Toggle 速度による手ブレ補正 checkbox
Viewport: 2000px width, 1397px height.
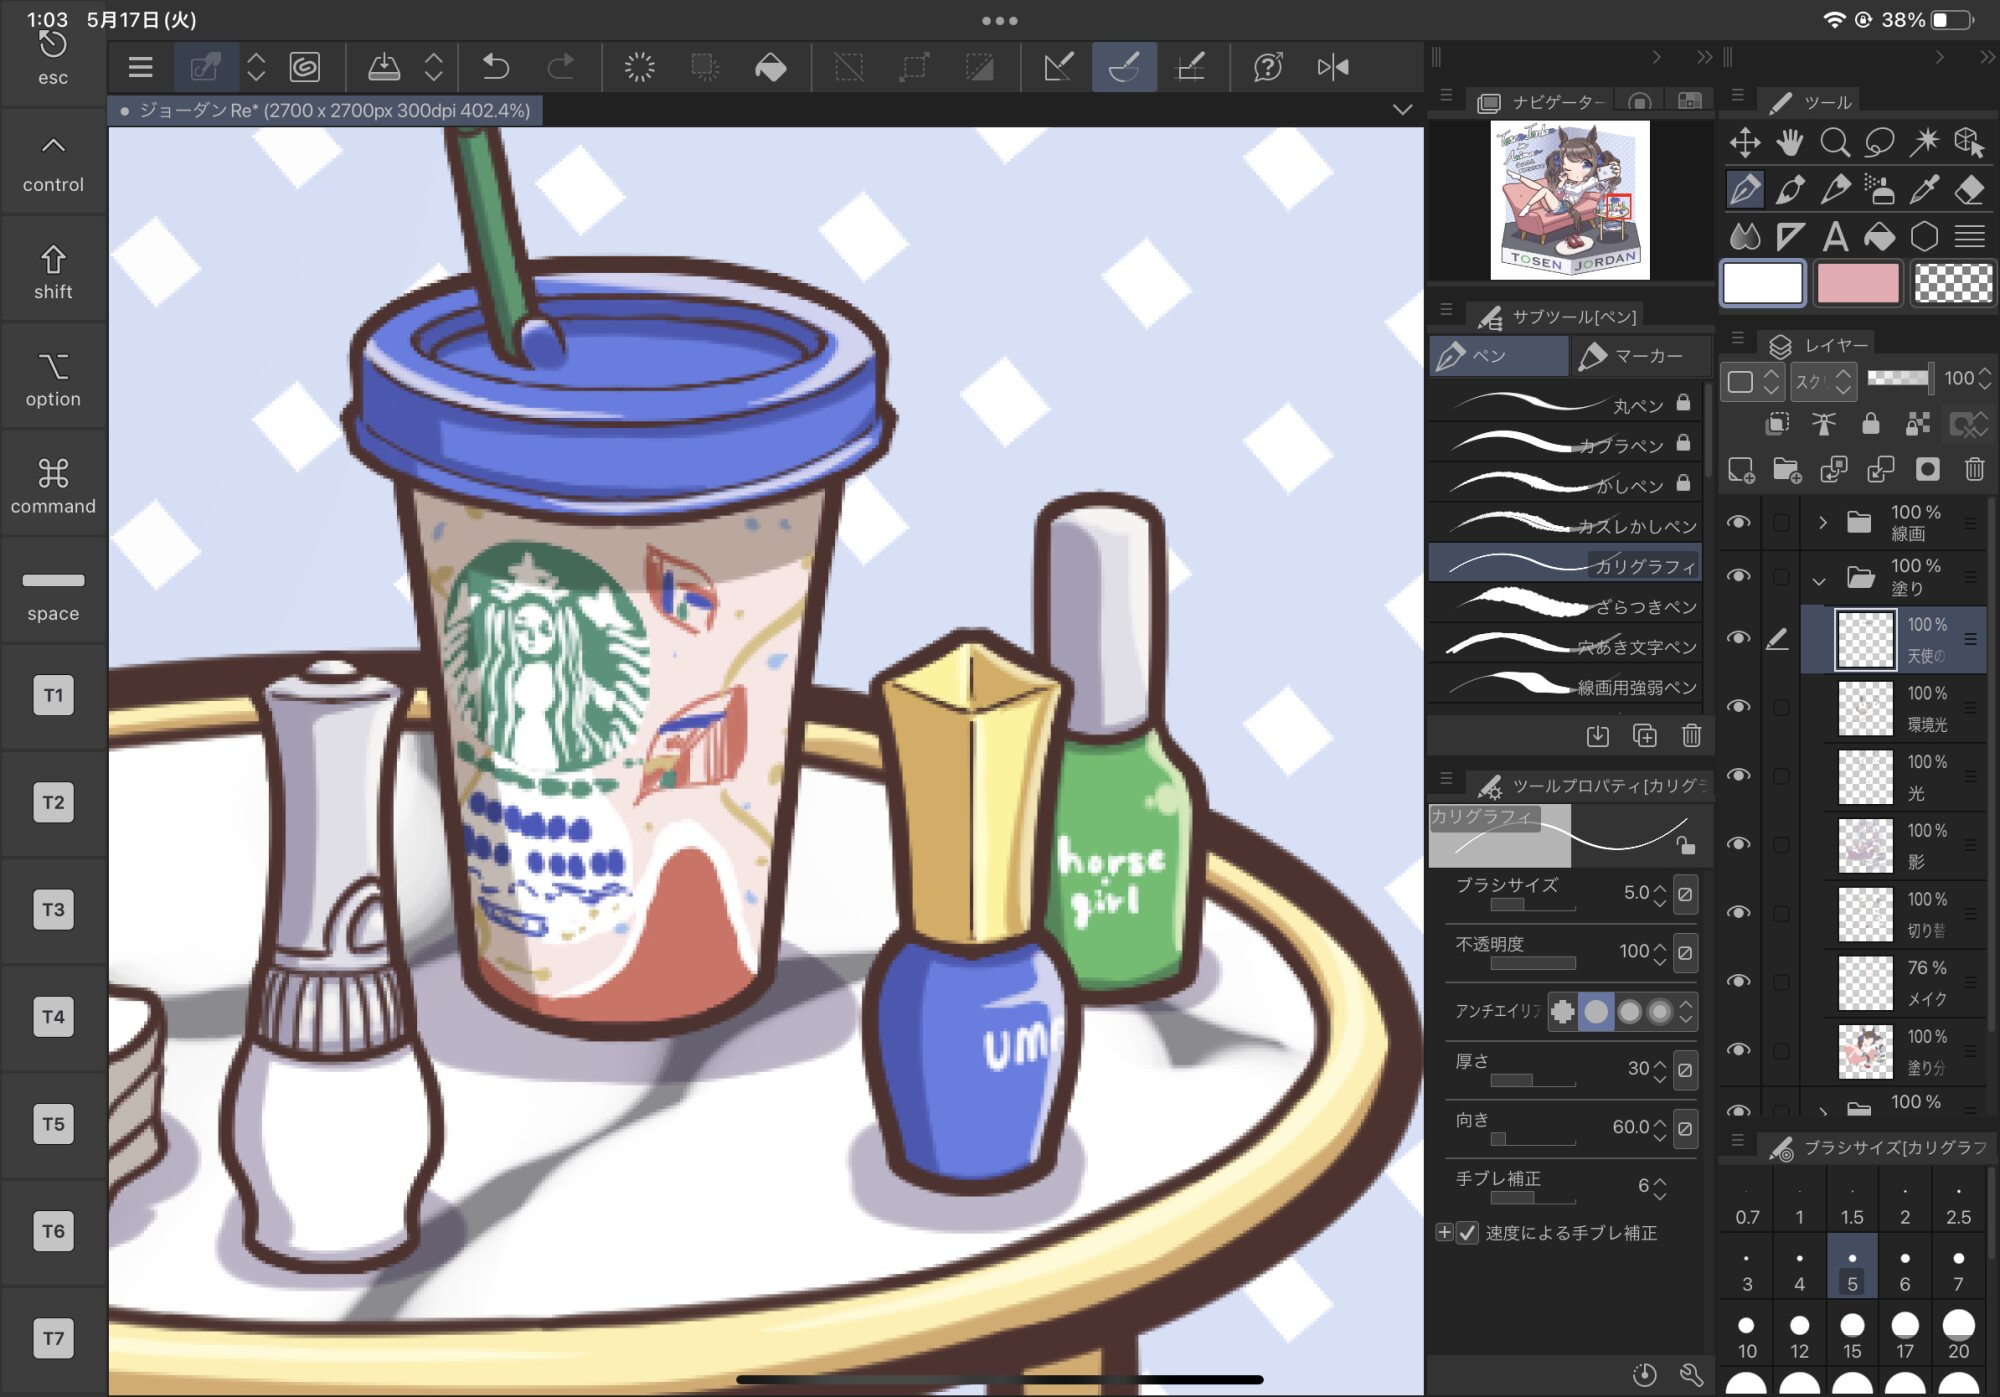tap(1467, 1233)
